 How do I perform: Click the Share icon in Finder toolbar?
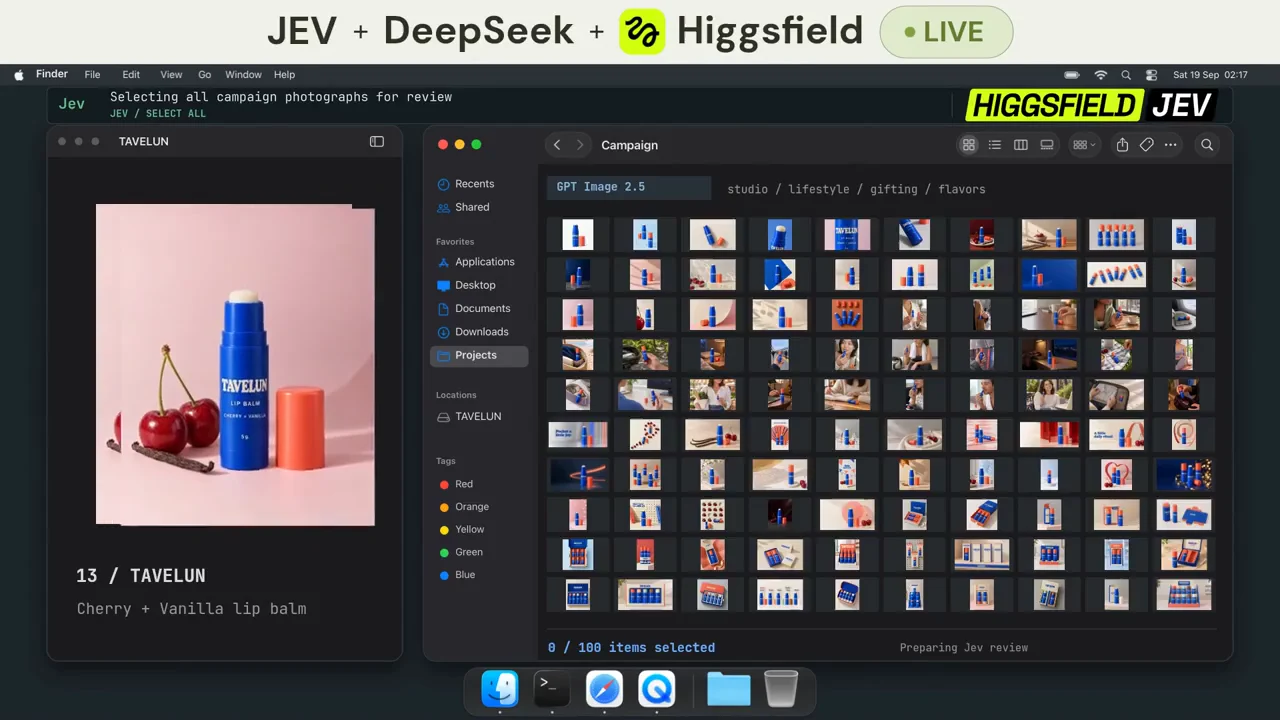point(1122,145)
